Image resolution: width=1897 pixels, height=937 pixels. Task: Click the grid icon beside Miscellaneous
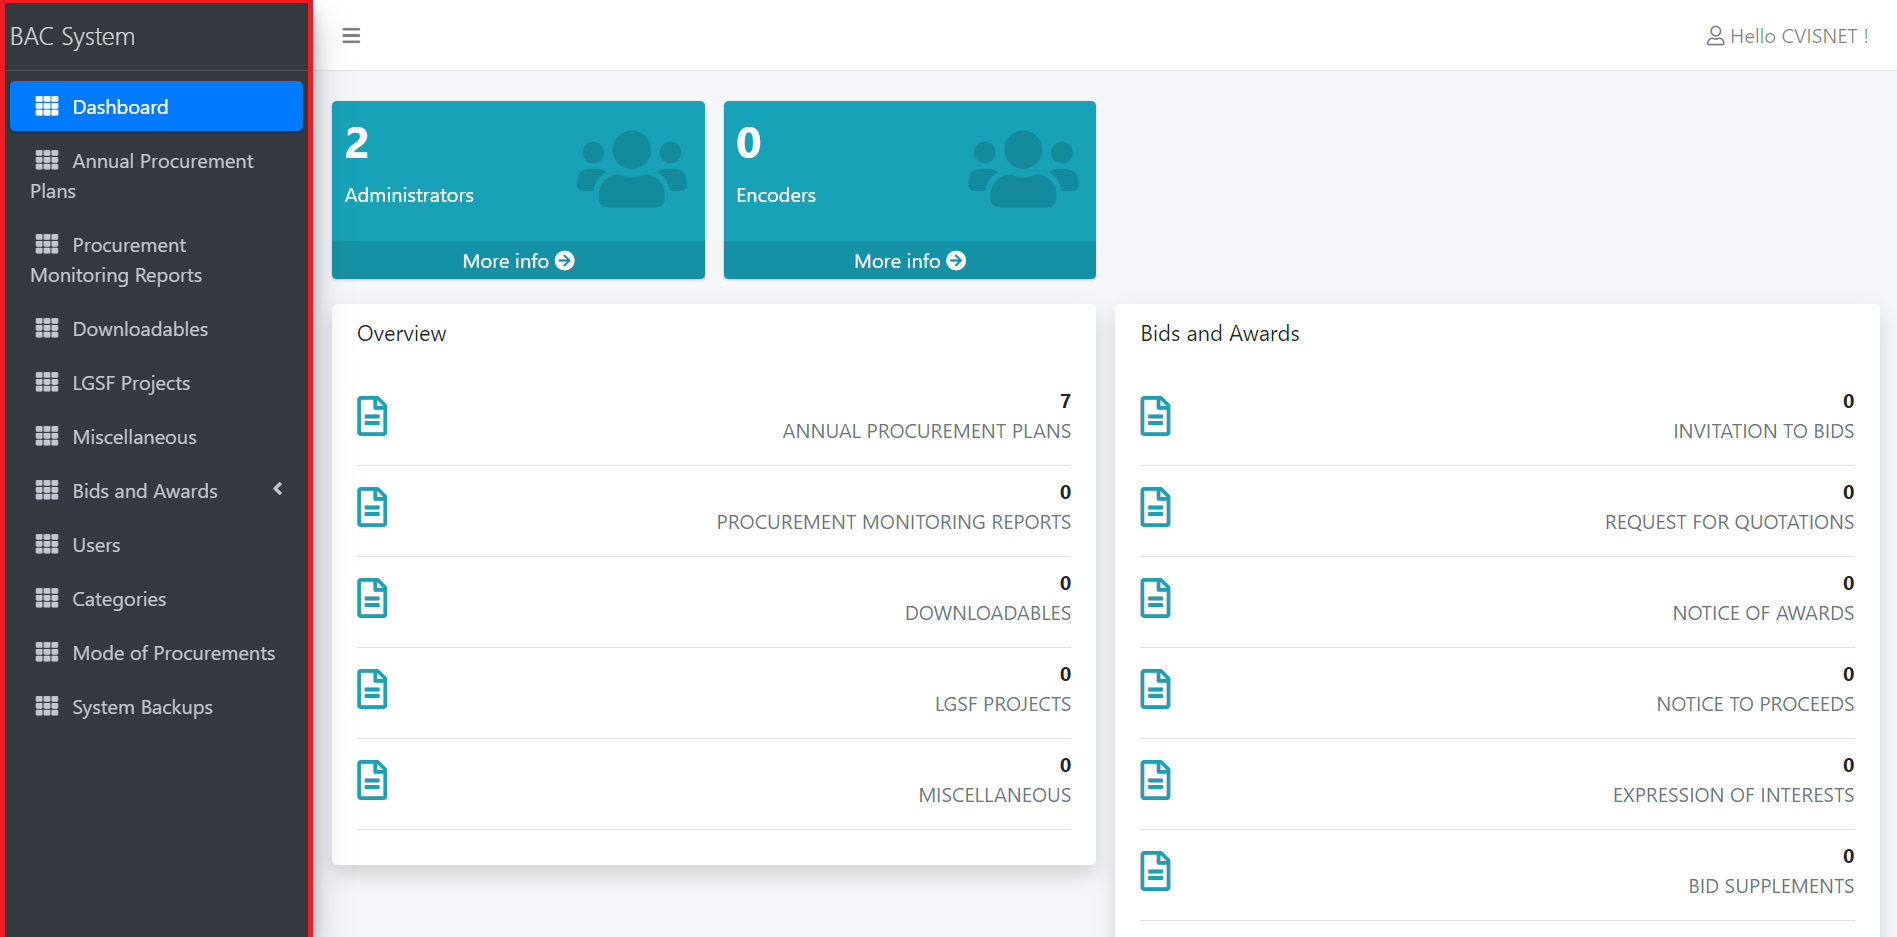coord(47,436)
